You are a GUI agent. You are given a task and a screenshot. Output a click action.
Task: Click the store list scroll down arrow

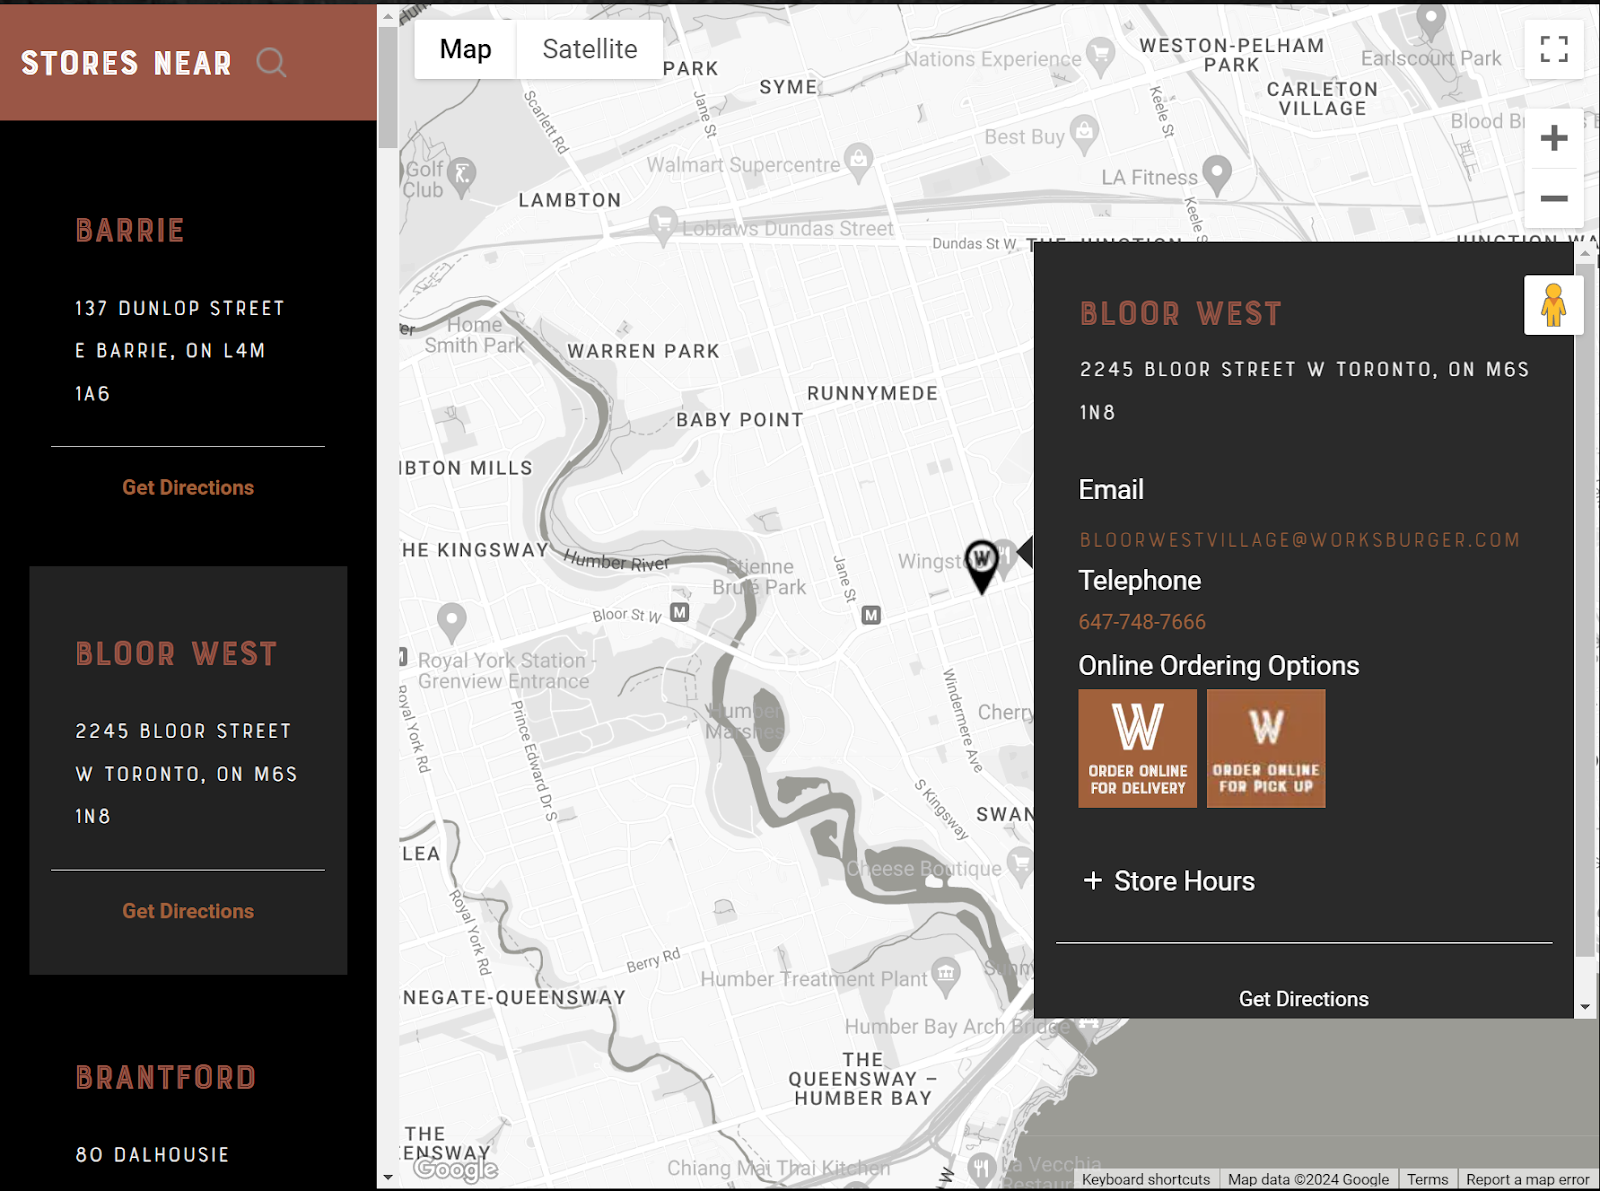click(387, 1178)
